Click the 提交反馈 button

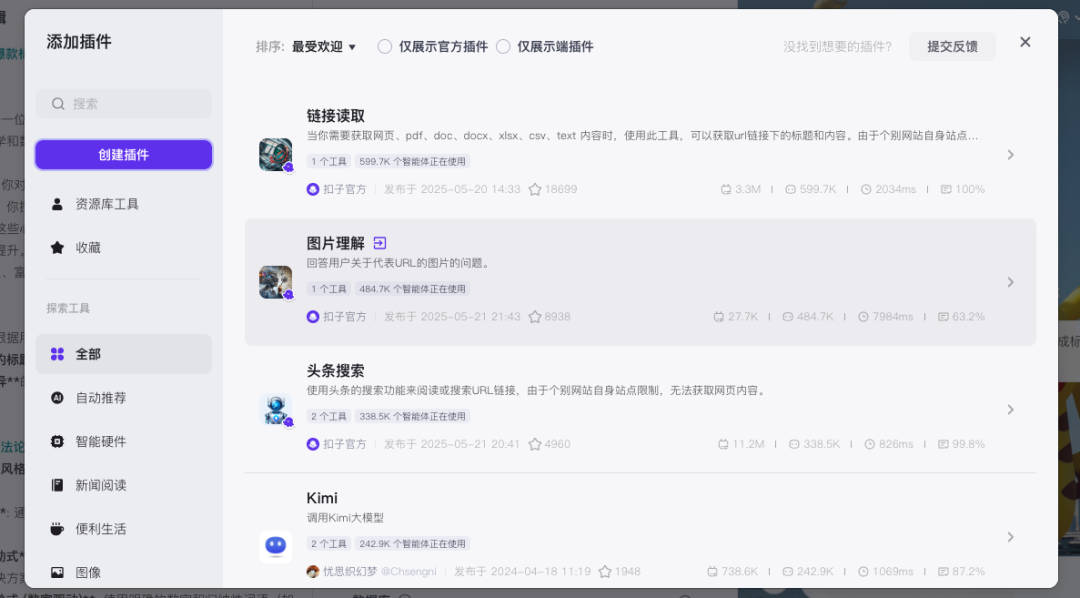(953, 47)
